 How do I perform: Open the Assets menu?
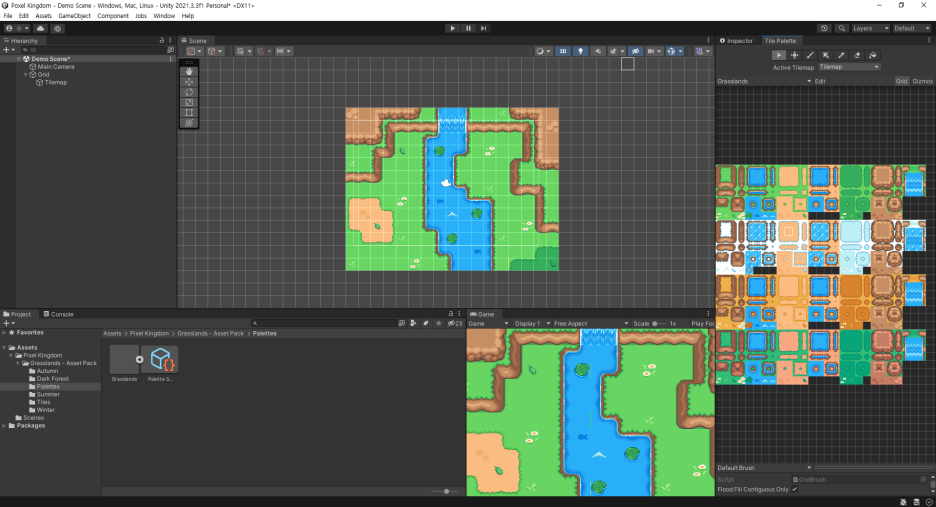point(44,16)
